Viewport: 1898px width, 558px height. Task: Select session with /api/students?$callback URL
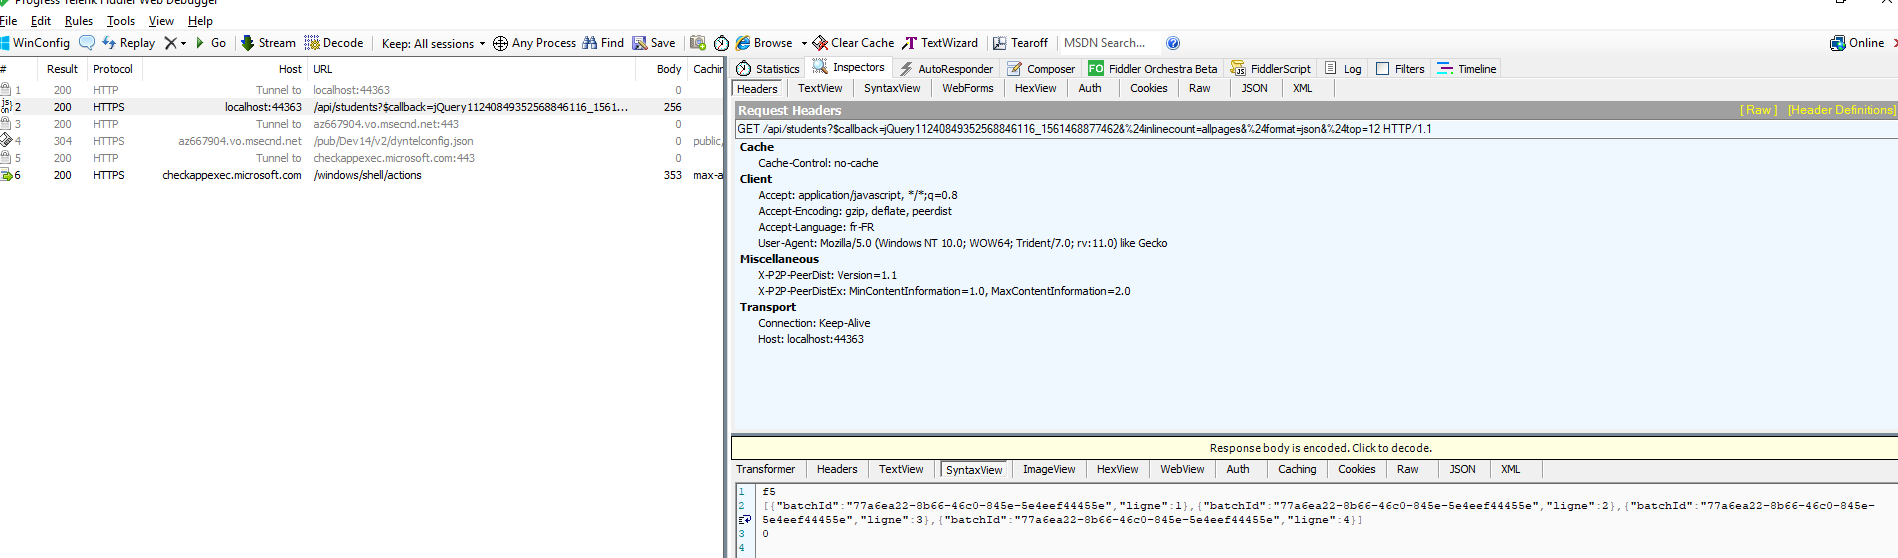360,107
